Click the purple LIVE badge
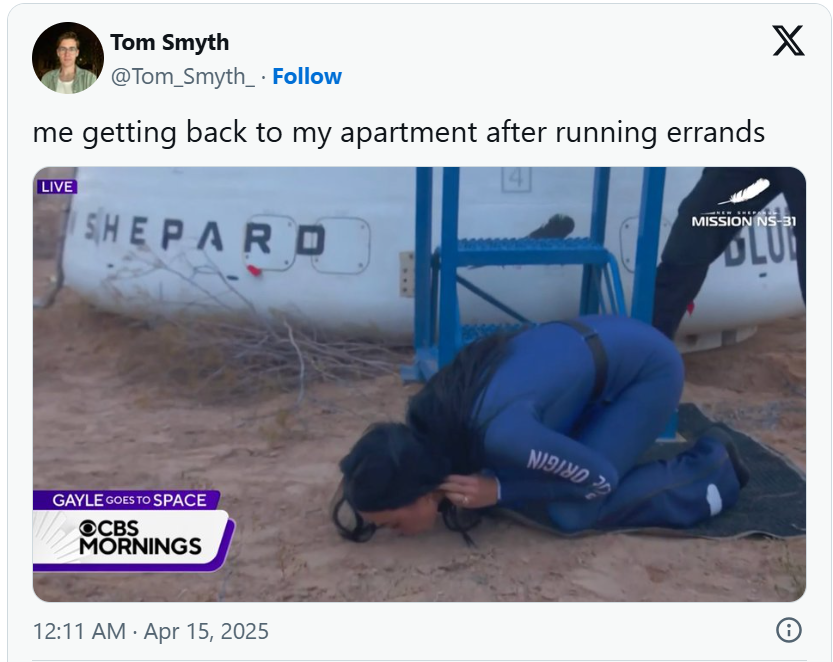This screenshot has width=833, height=662. tap(57, 187)
